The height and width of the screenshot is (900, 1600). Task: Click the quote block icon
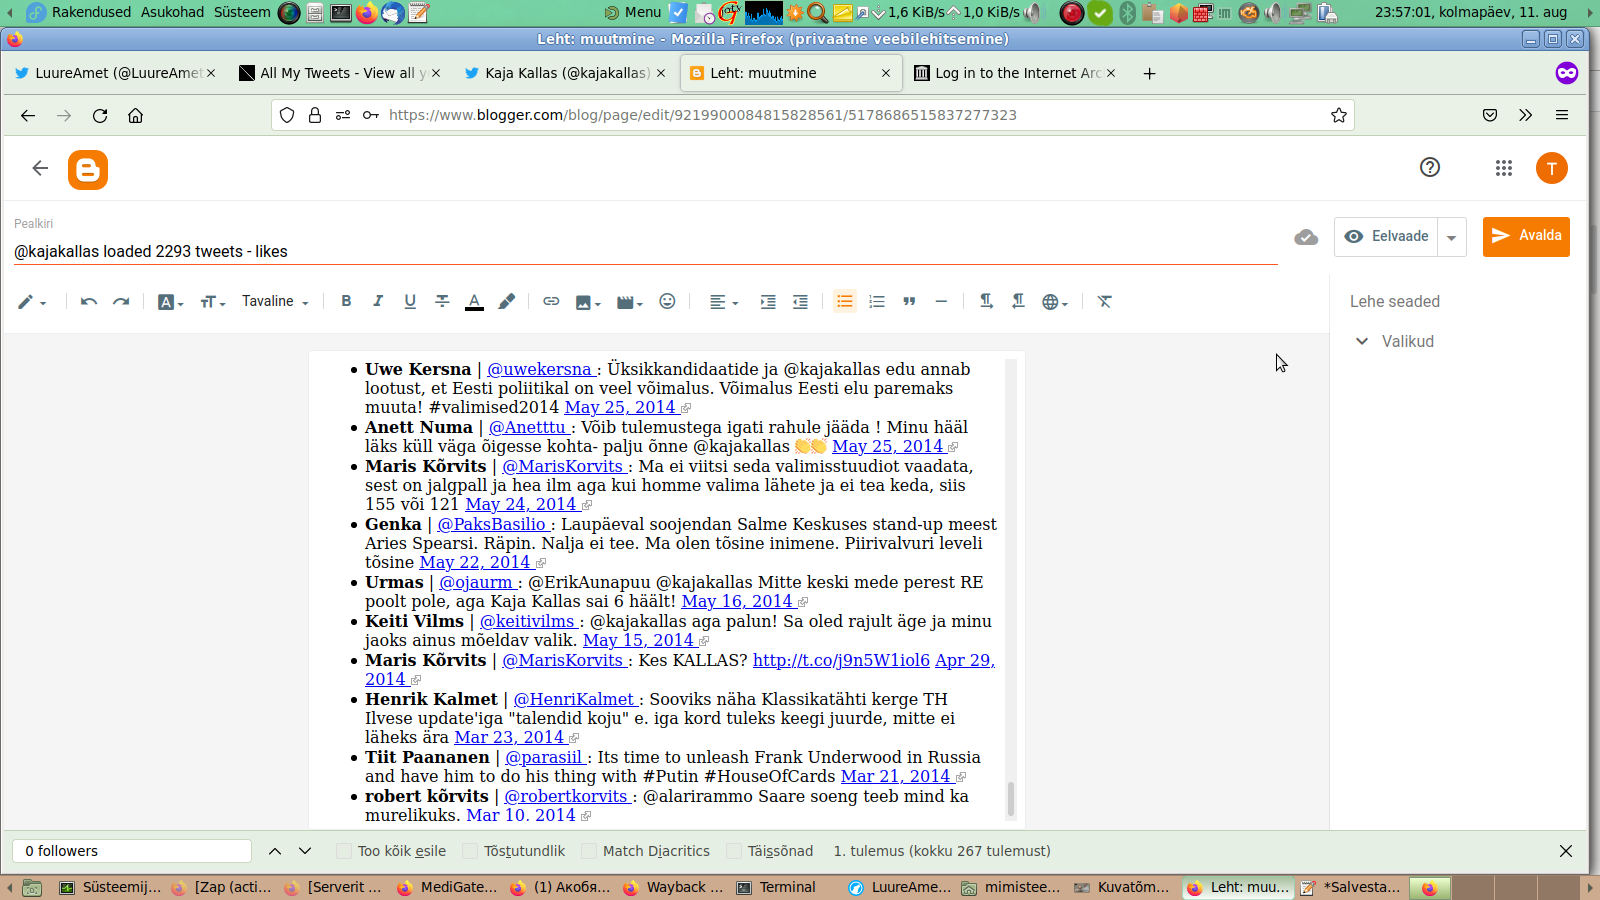coord(909,301)
